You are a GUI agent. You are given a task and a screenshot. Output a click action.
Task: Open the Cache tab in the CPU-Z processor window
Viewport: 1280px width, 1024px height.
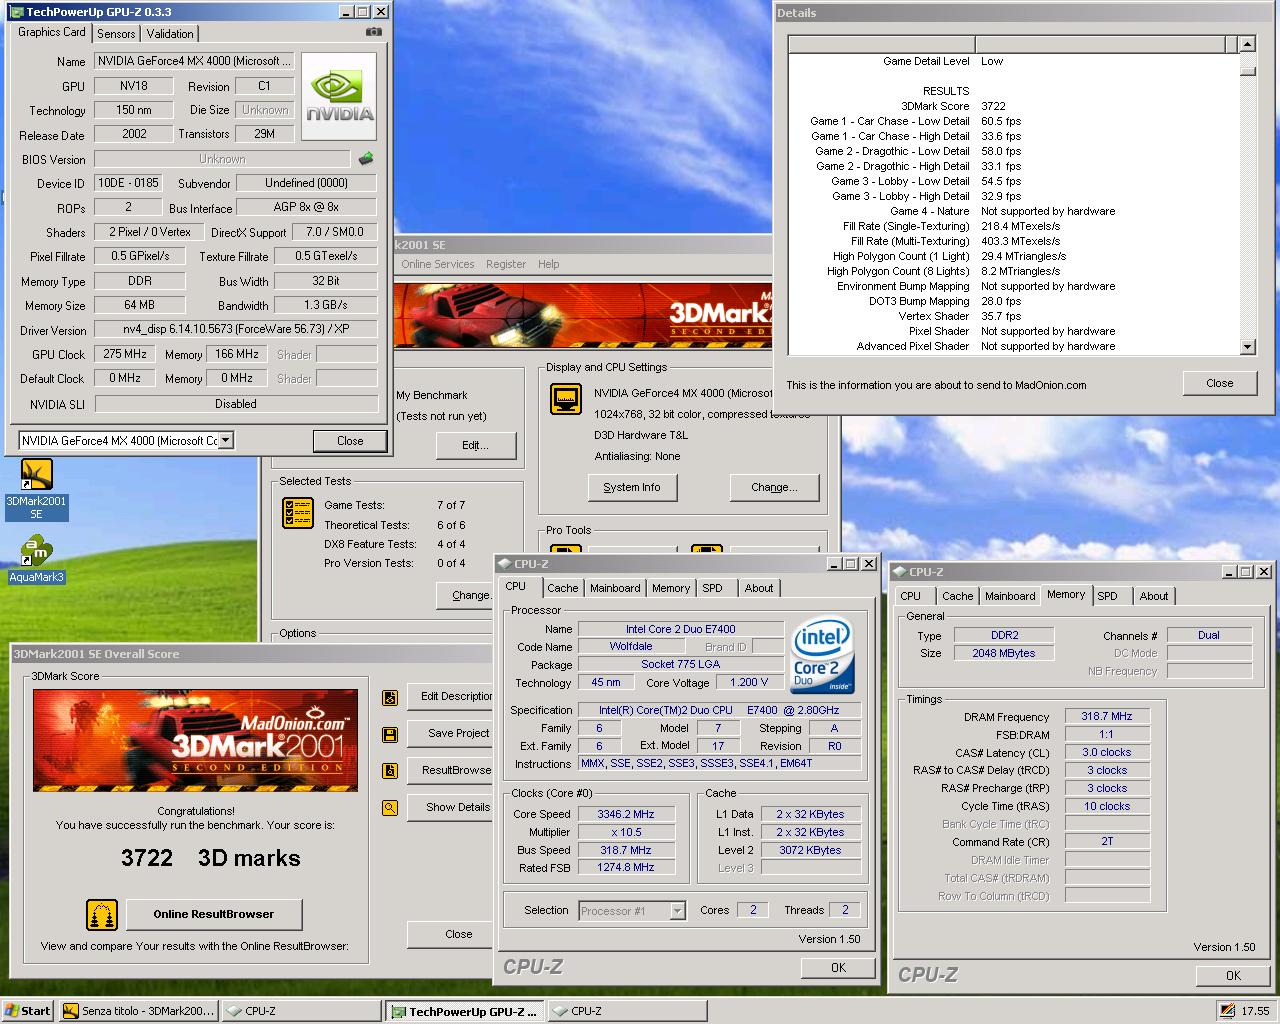[562, 588]
